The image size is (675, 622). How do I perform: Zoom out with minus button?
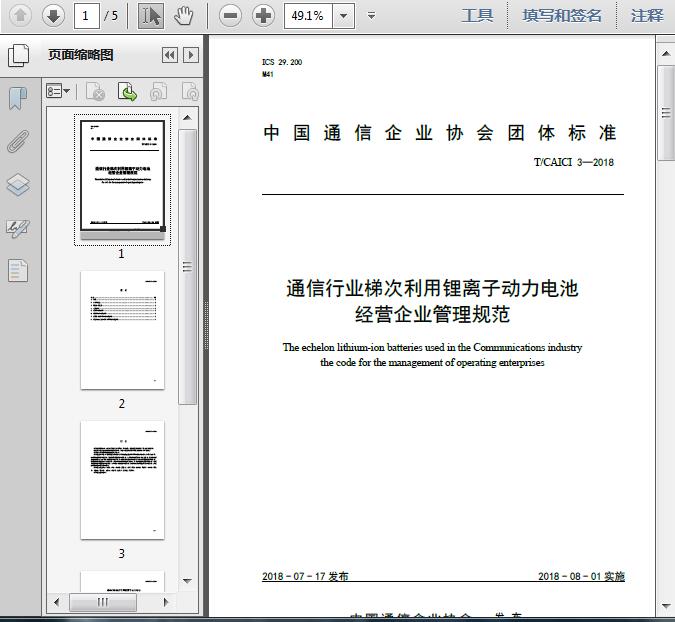click(230, 16)
